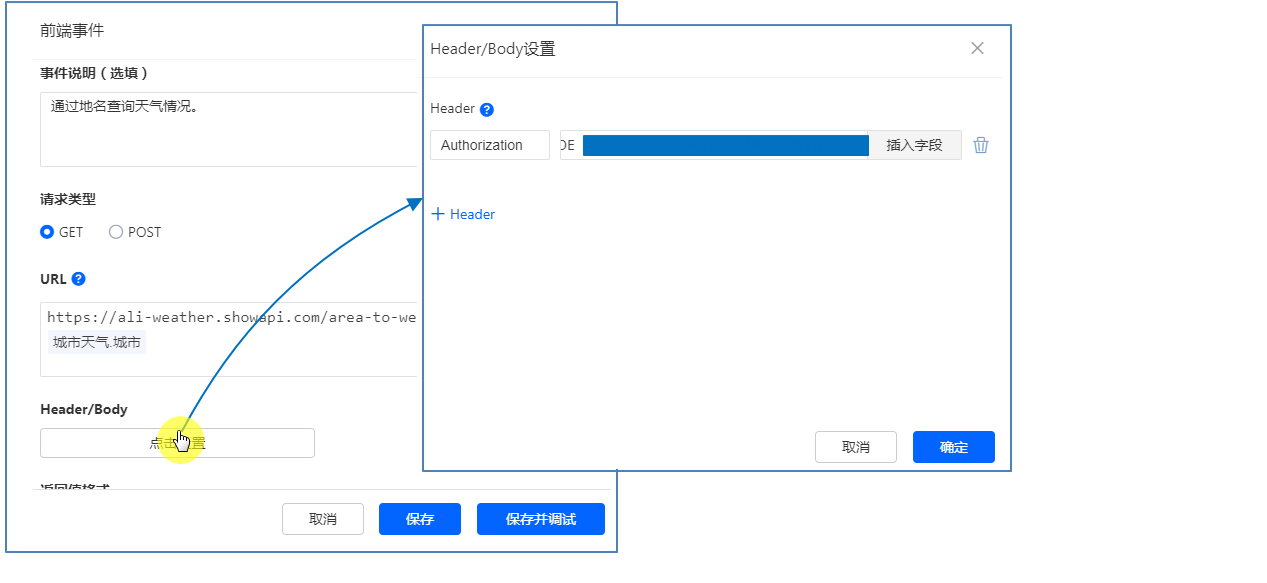Confirm header settings with 确定

[x=953, y=447]
